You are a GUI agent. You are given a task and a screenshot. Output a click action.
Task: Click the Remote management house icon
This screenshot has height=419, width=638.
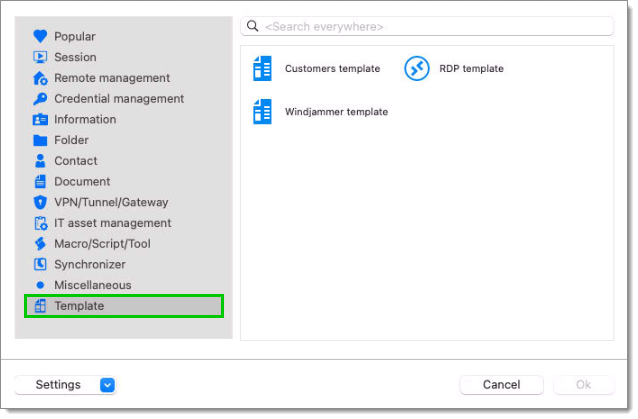point(40,78)
